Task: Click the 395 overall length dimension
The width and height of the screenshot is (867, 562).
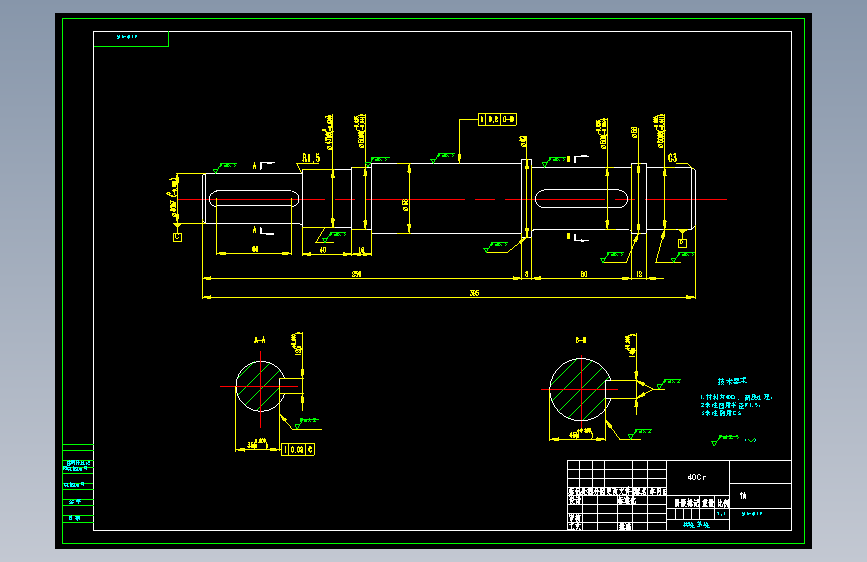Action: pyautogui.click(x=474, y=293)
